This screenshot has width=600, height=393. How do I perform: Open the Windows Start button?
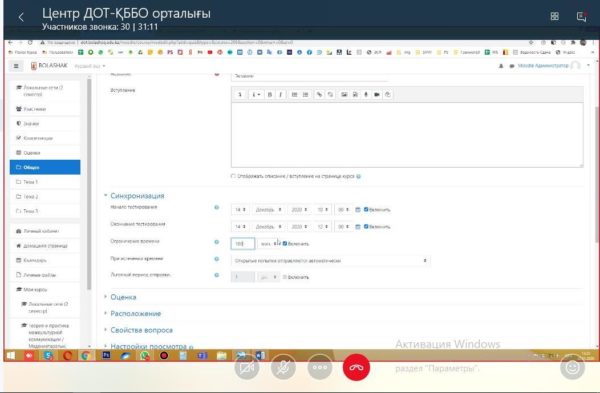11,355
